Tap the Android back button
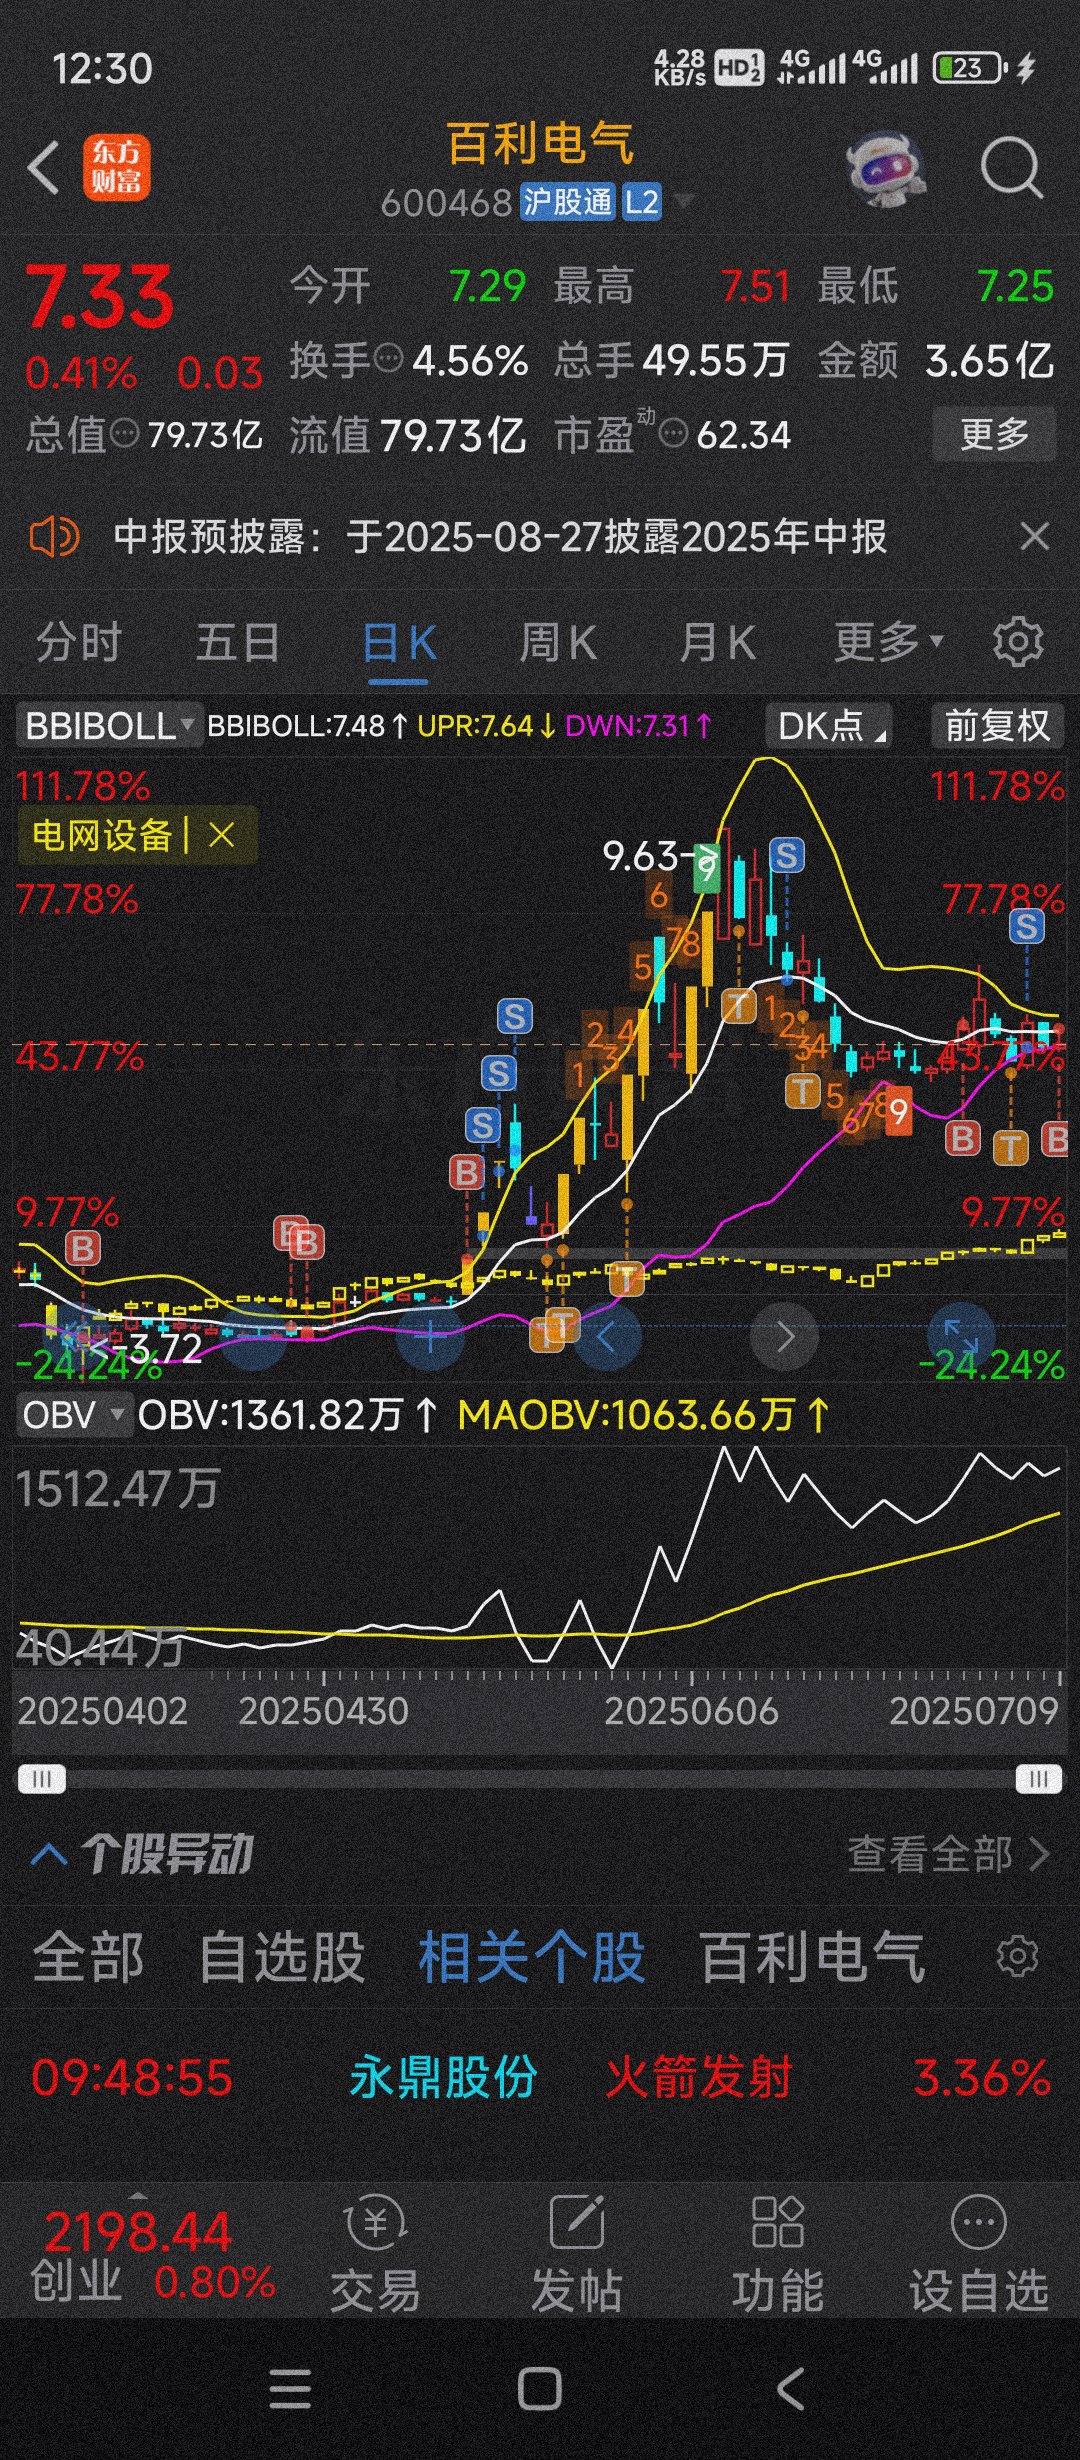The height and width of the screenshot is (2460, 1080). pyautogui.click(x=790, y=2391)
